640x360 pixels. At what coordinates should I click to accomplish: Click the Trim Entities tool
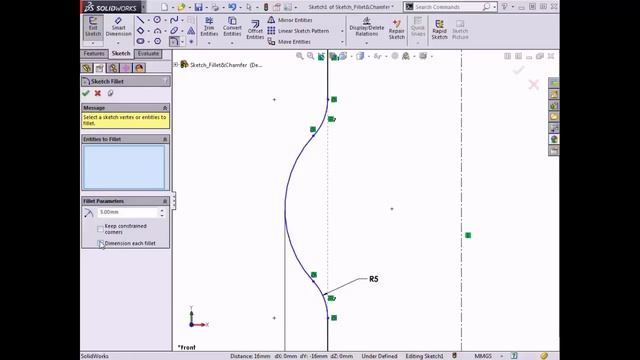coord(209,27)
